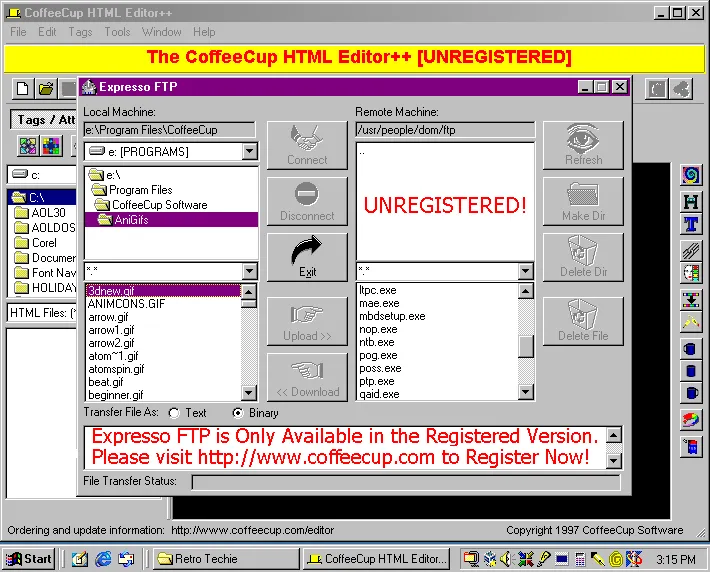
Task: Click the Windows Start button
Action: tap(29, 559)
